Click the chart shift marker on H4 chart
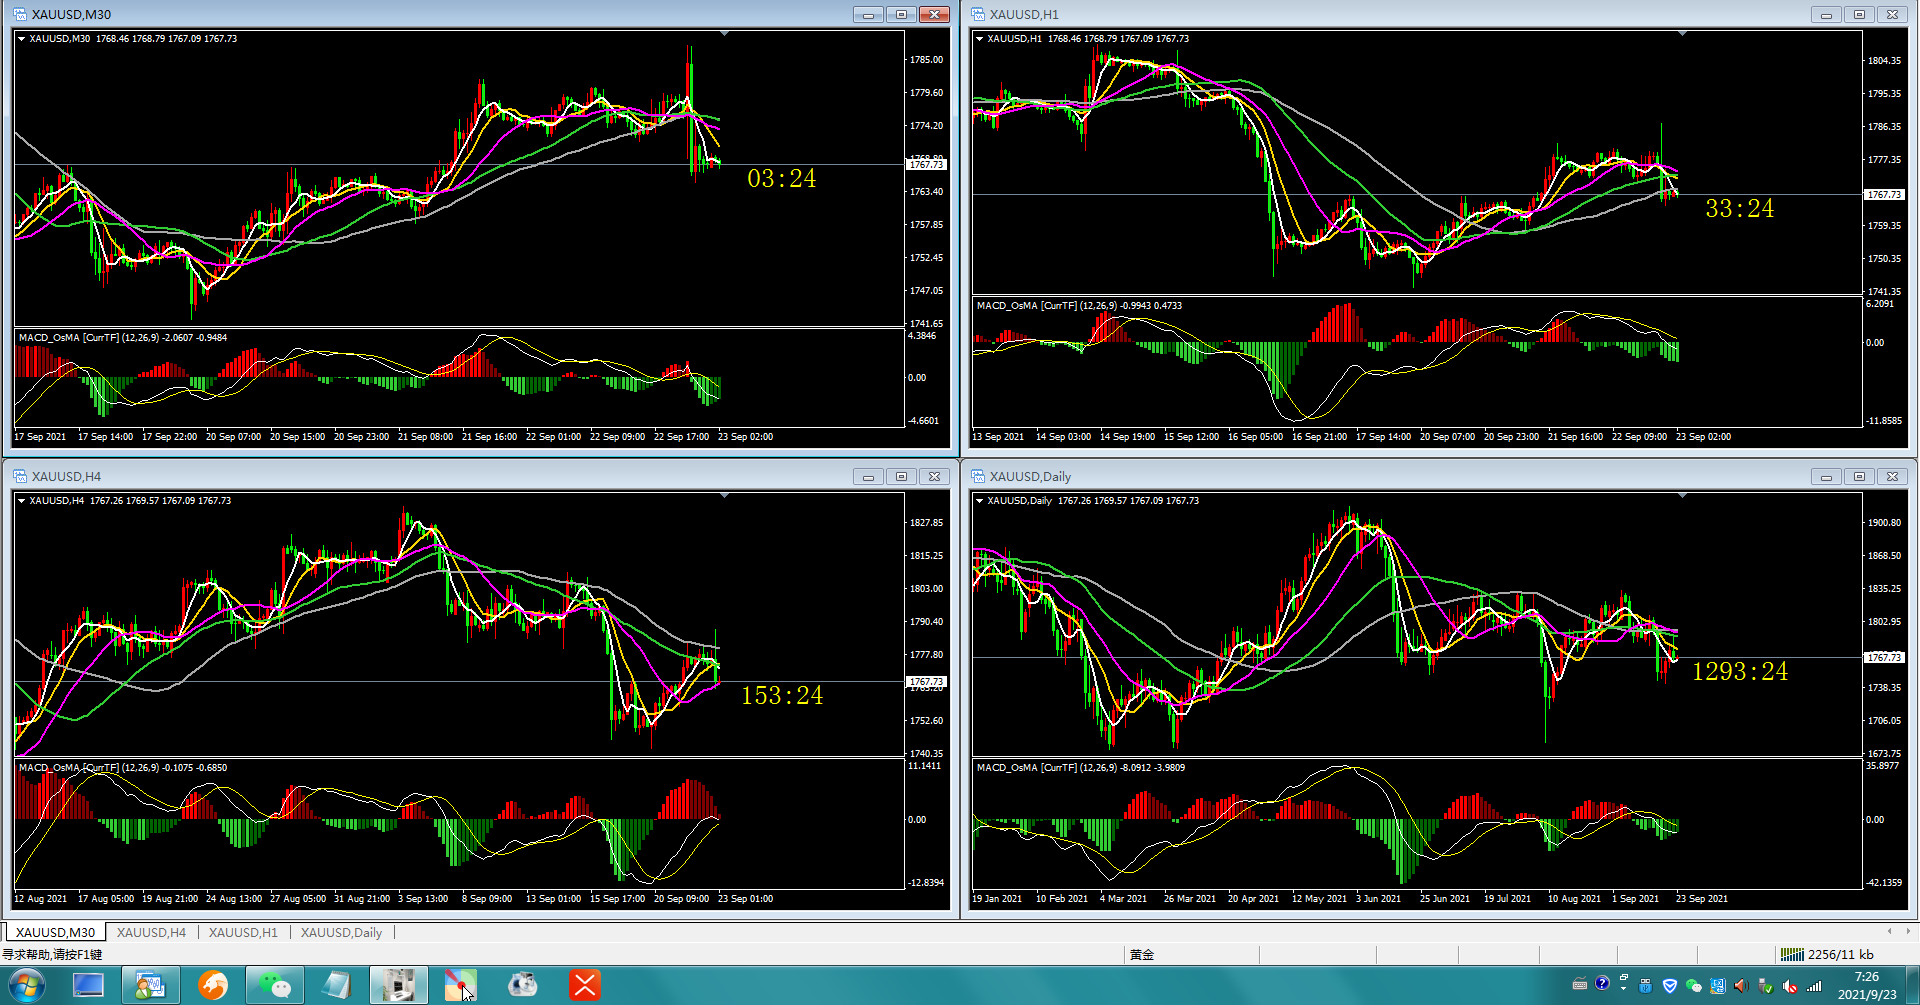 tap(724, 496)
